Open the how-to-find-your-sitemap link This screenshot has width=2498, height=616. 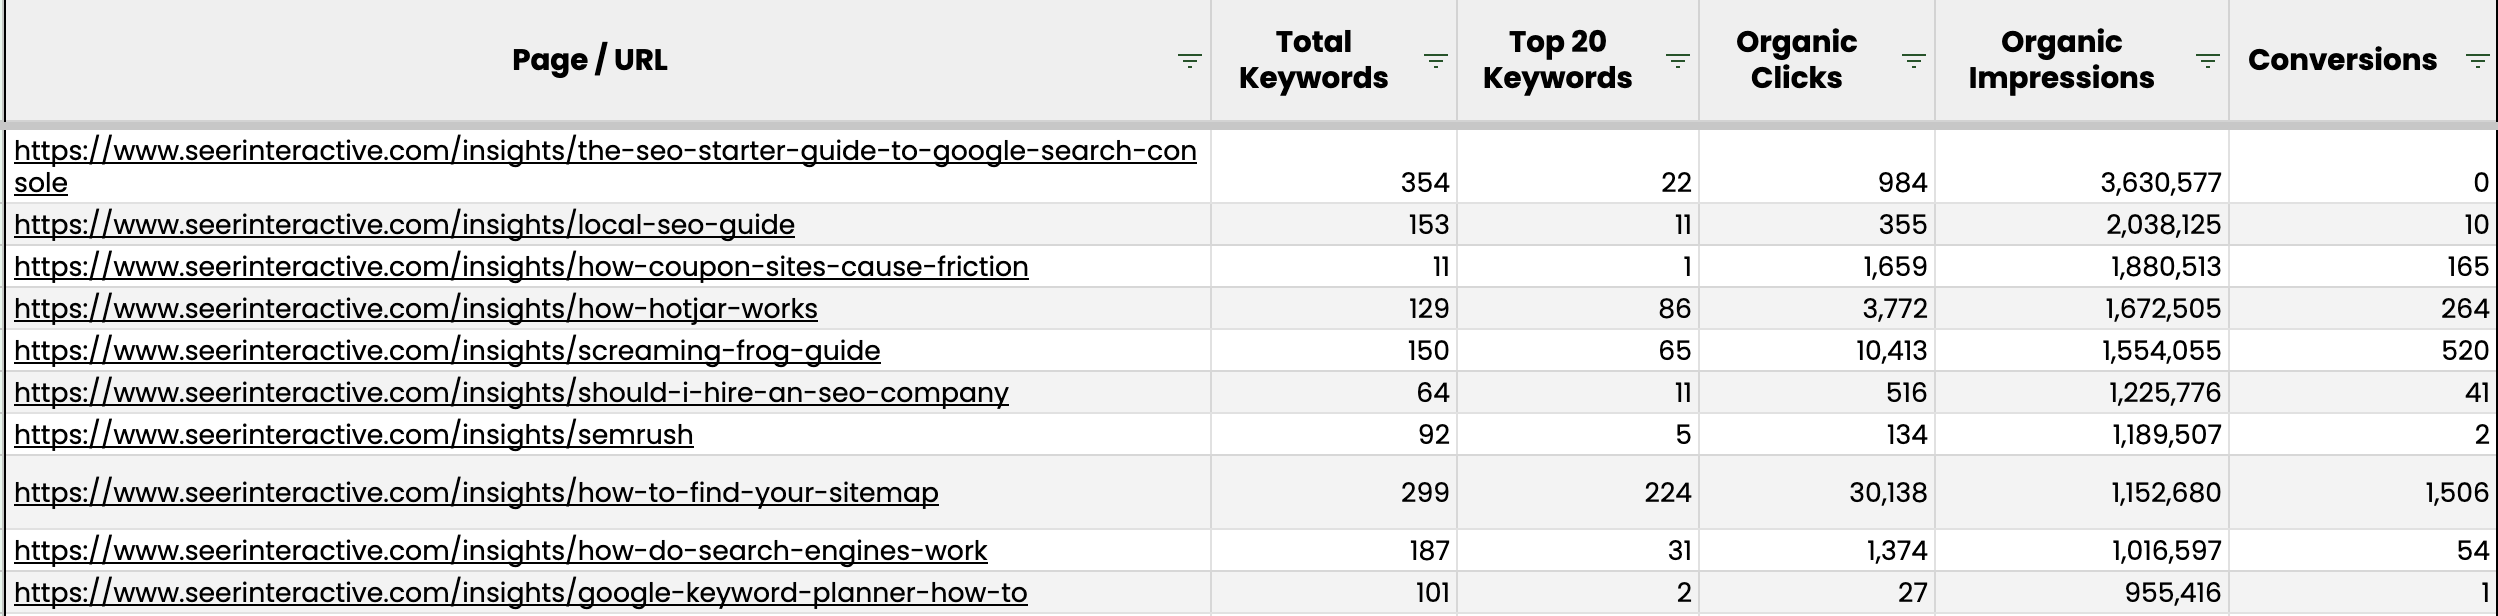(476, 492)
